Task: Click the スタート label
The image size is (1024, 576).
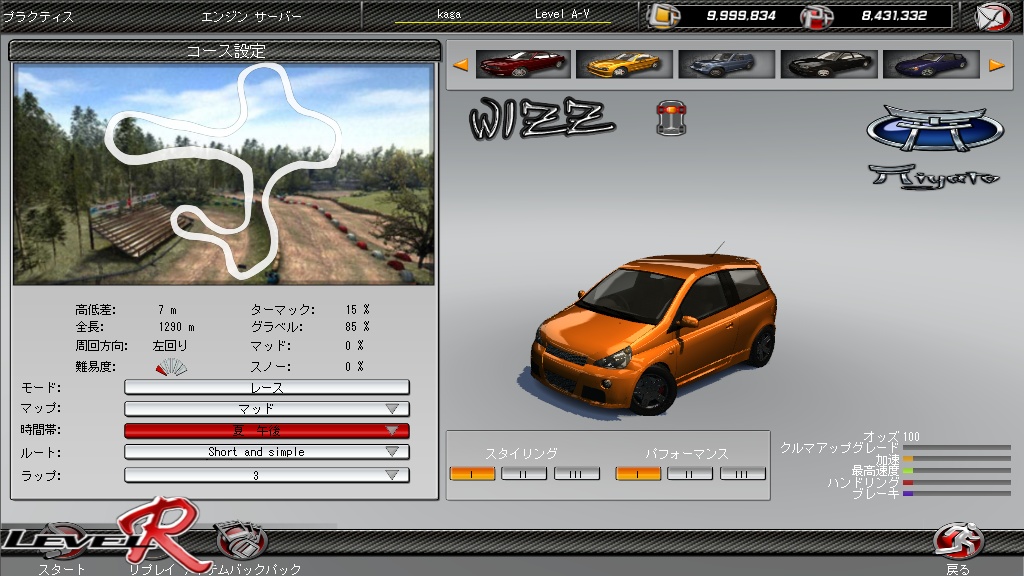Action: click(x=61, y=569)
